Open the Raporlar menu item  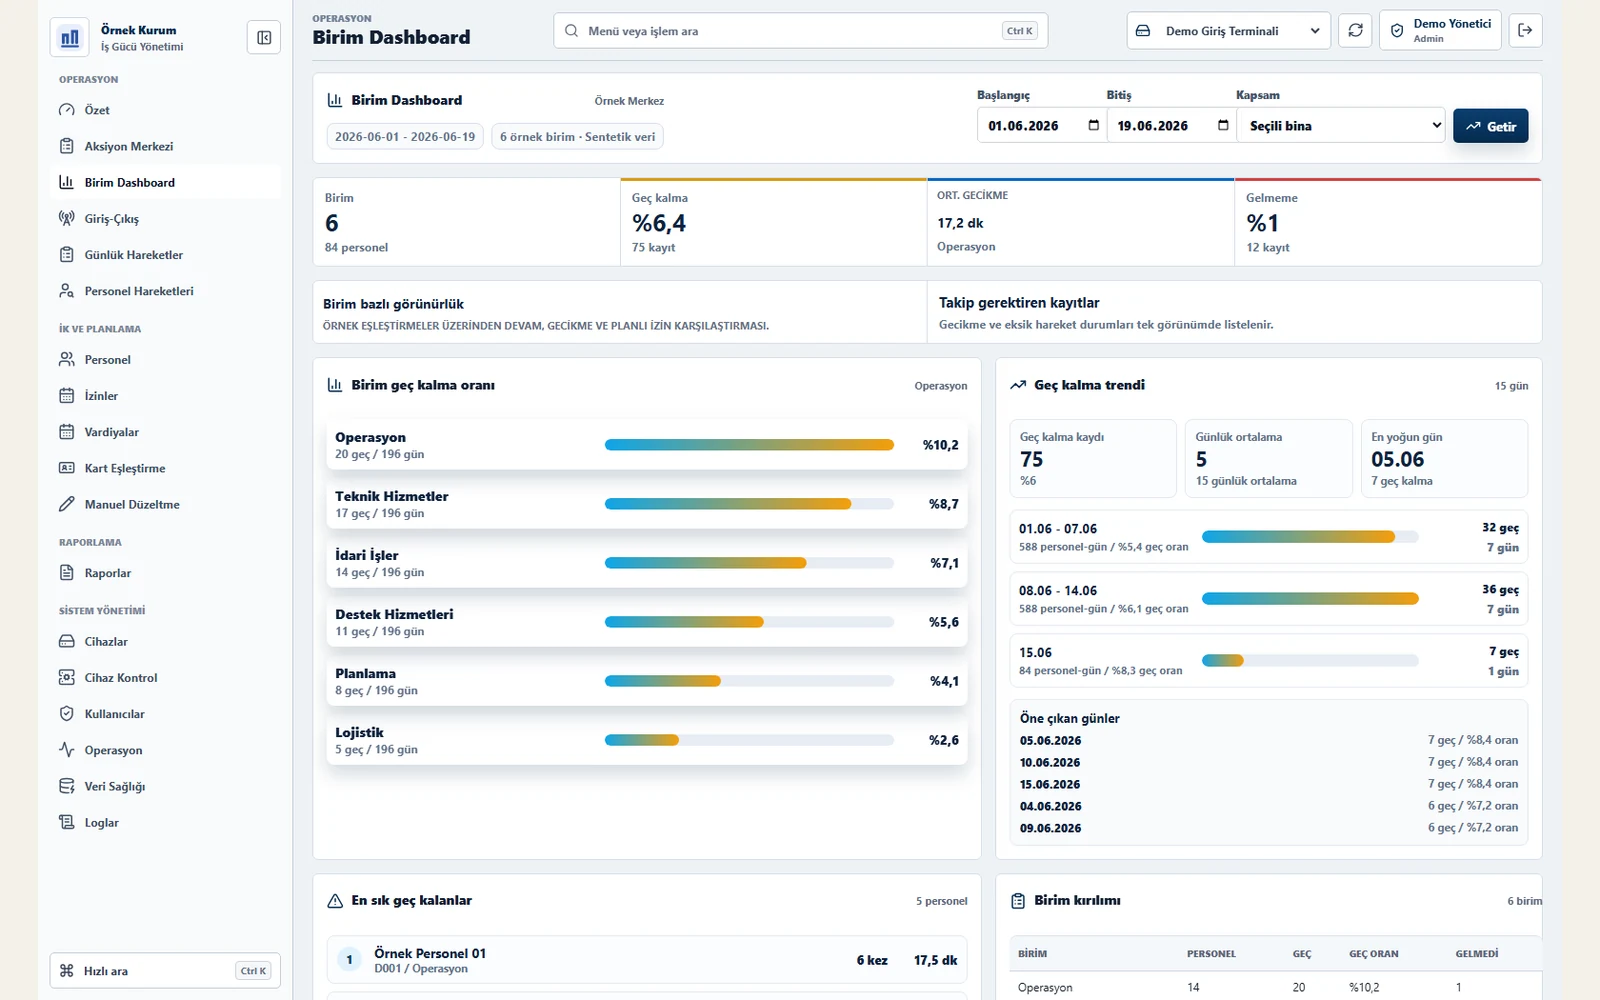pyautogui.click(x=165, y=573)
